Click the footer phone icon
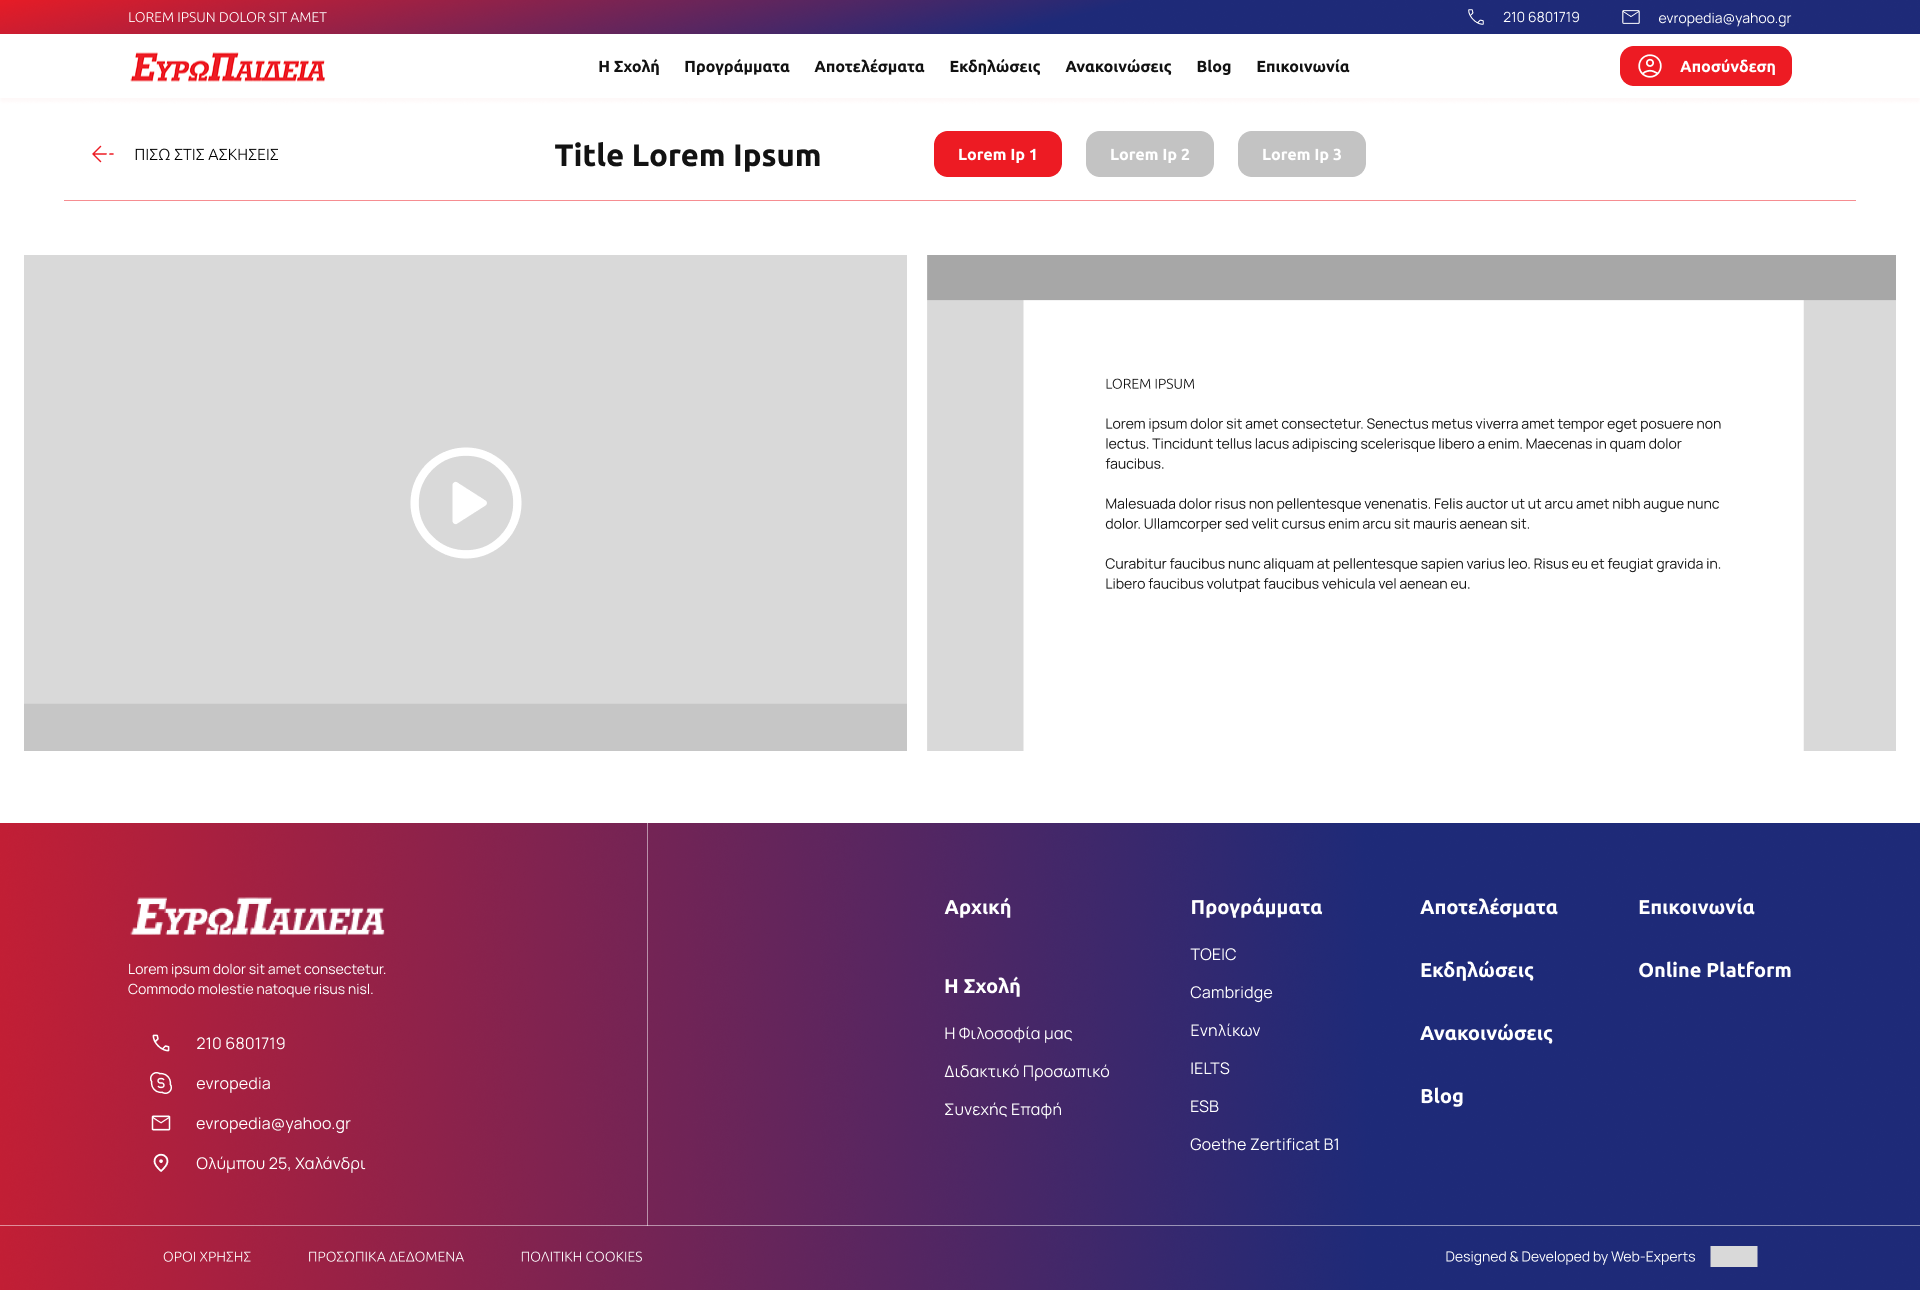 161,1043
